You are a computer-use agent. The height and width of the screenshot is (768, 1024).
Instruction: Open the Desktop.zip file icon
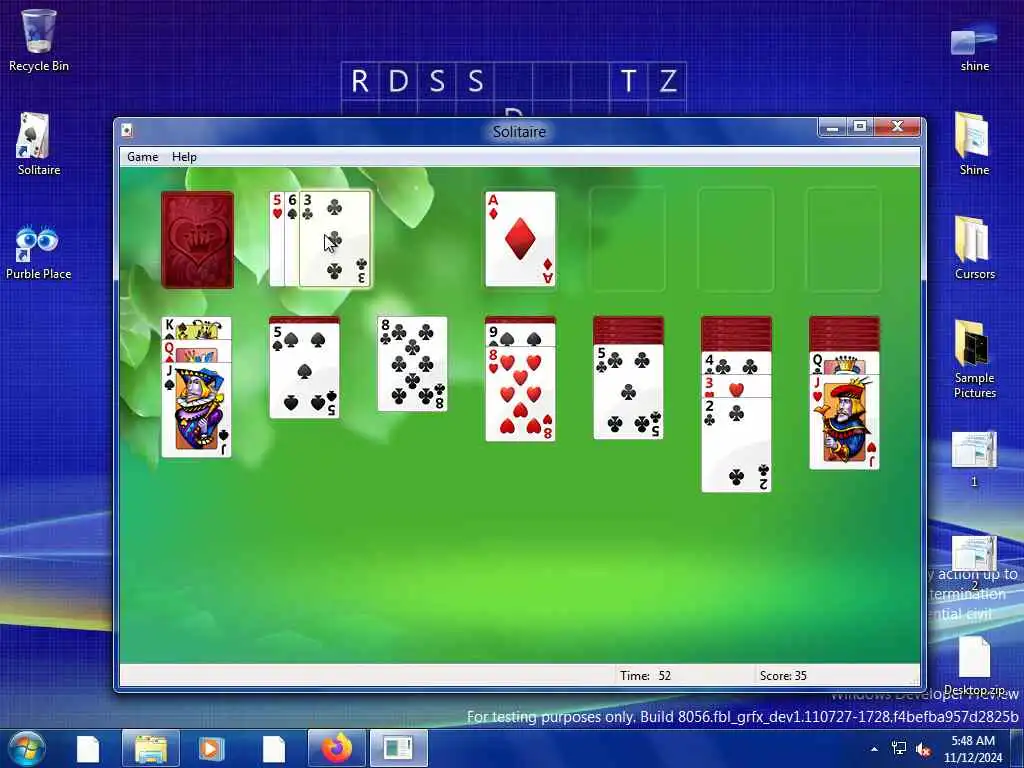[974, 665]
